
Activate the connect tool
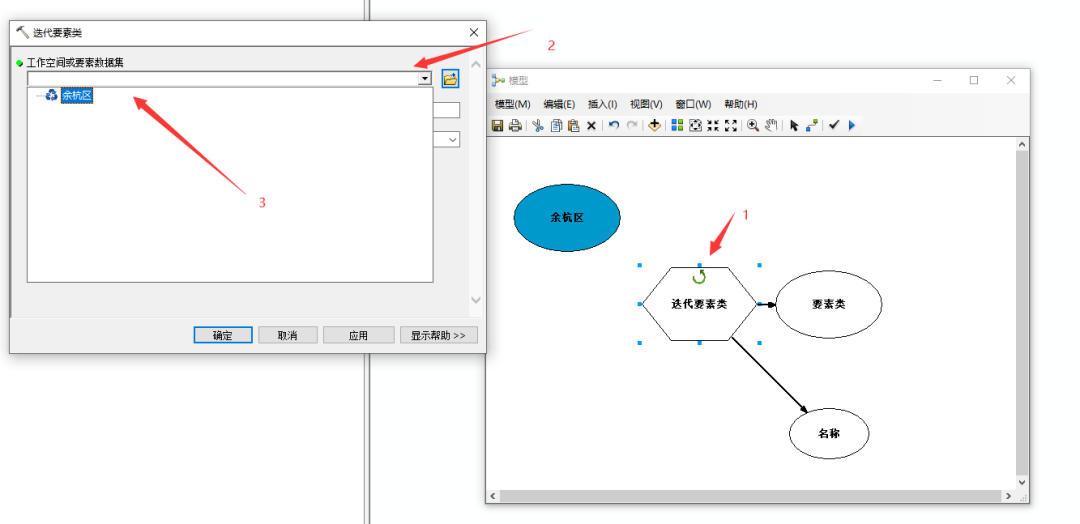coord(811,125)
